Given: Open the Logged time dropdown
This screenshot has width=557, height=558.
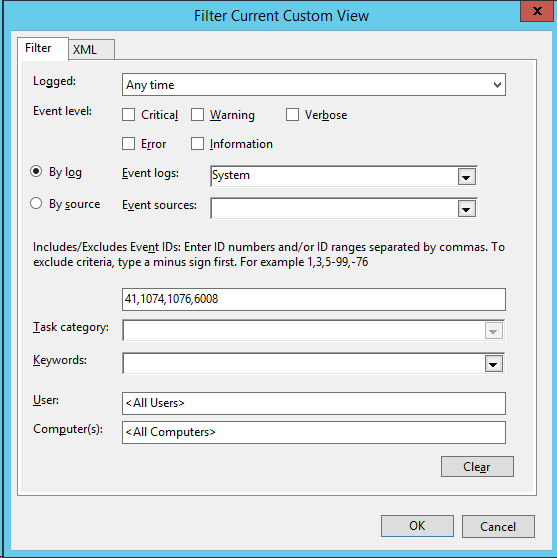Looking at the screenshot, I should 314,85.
